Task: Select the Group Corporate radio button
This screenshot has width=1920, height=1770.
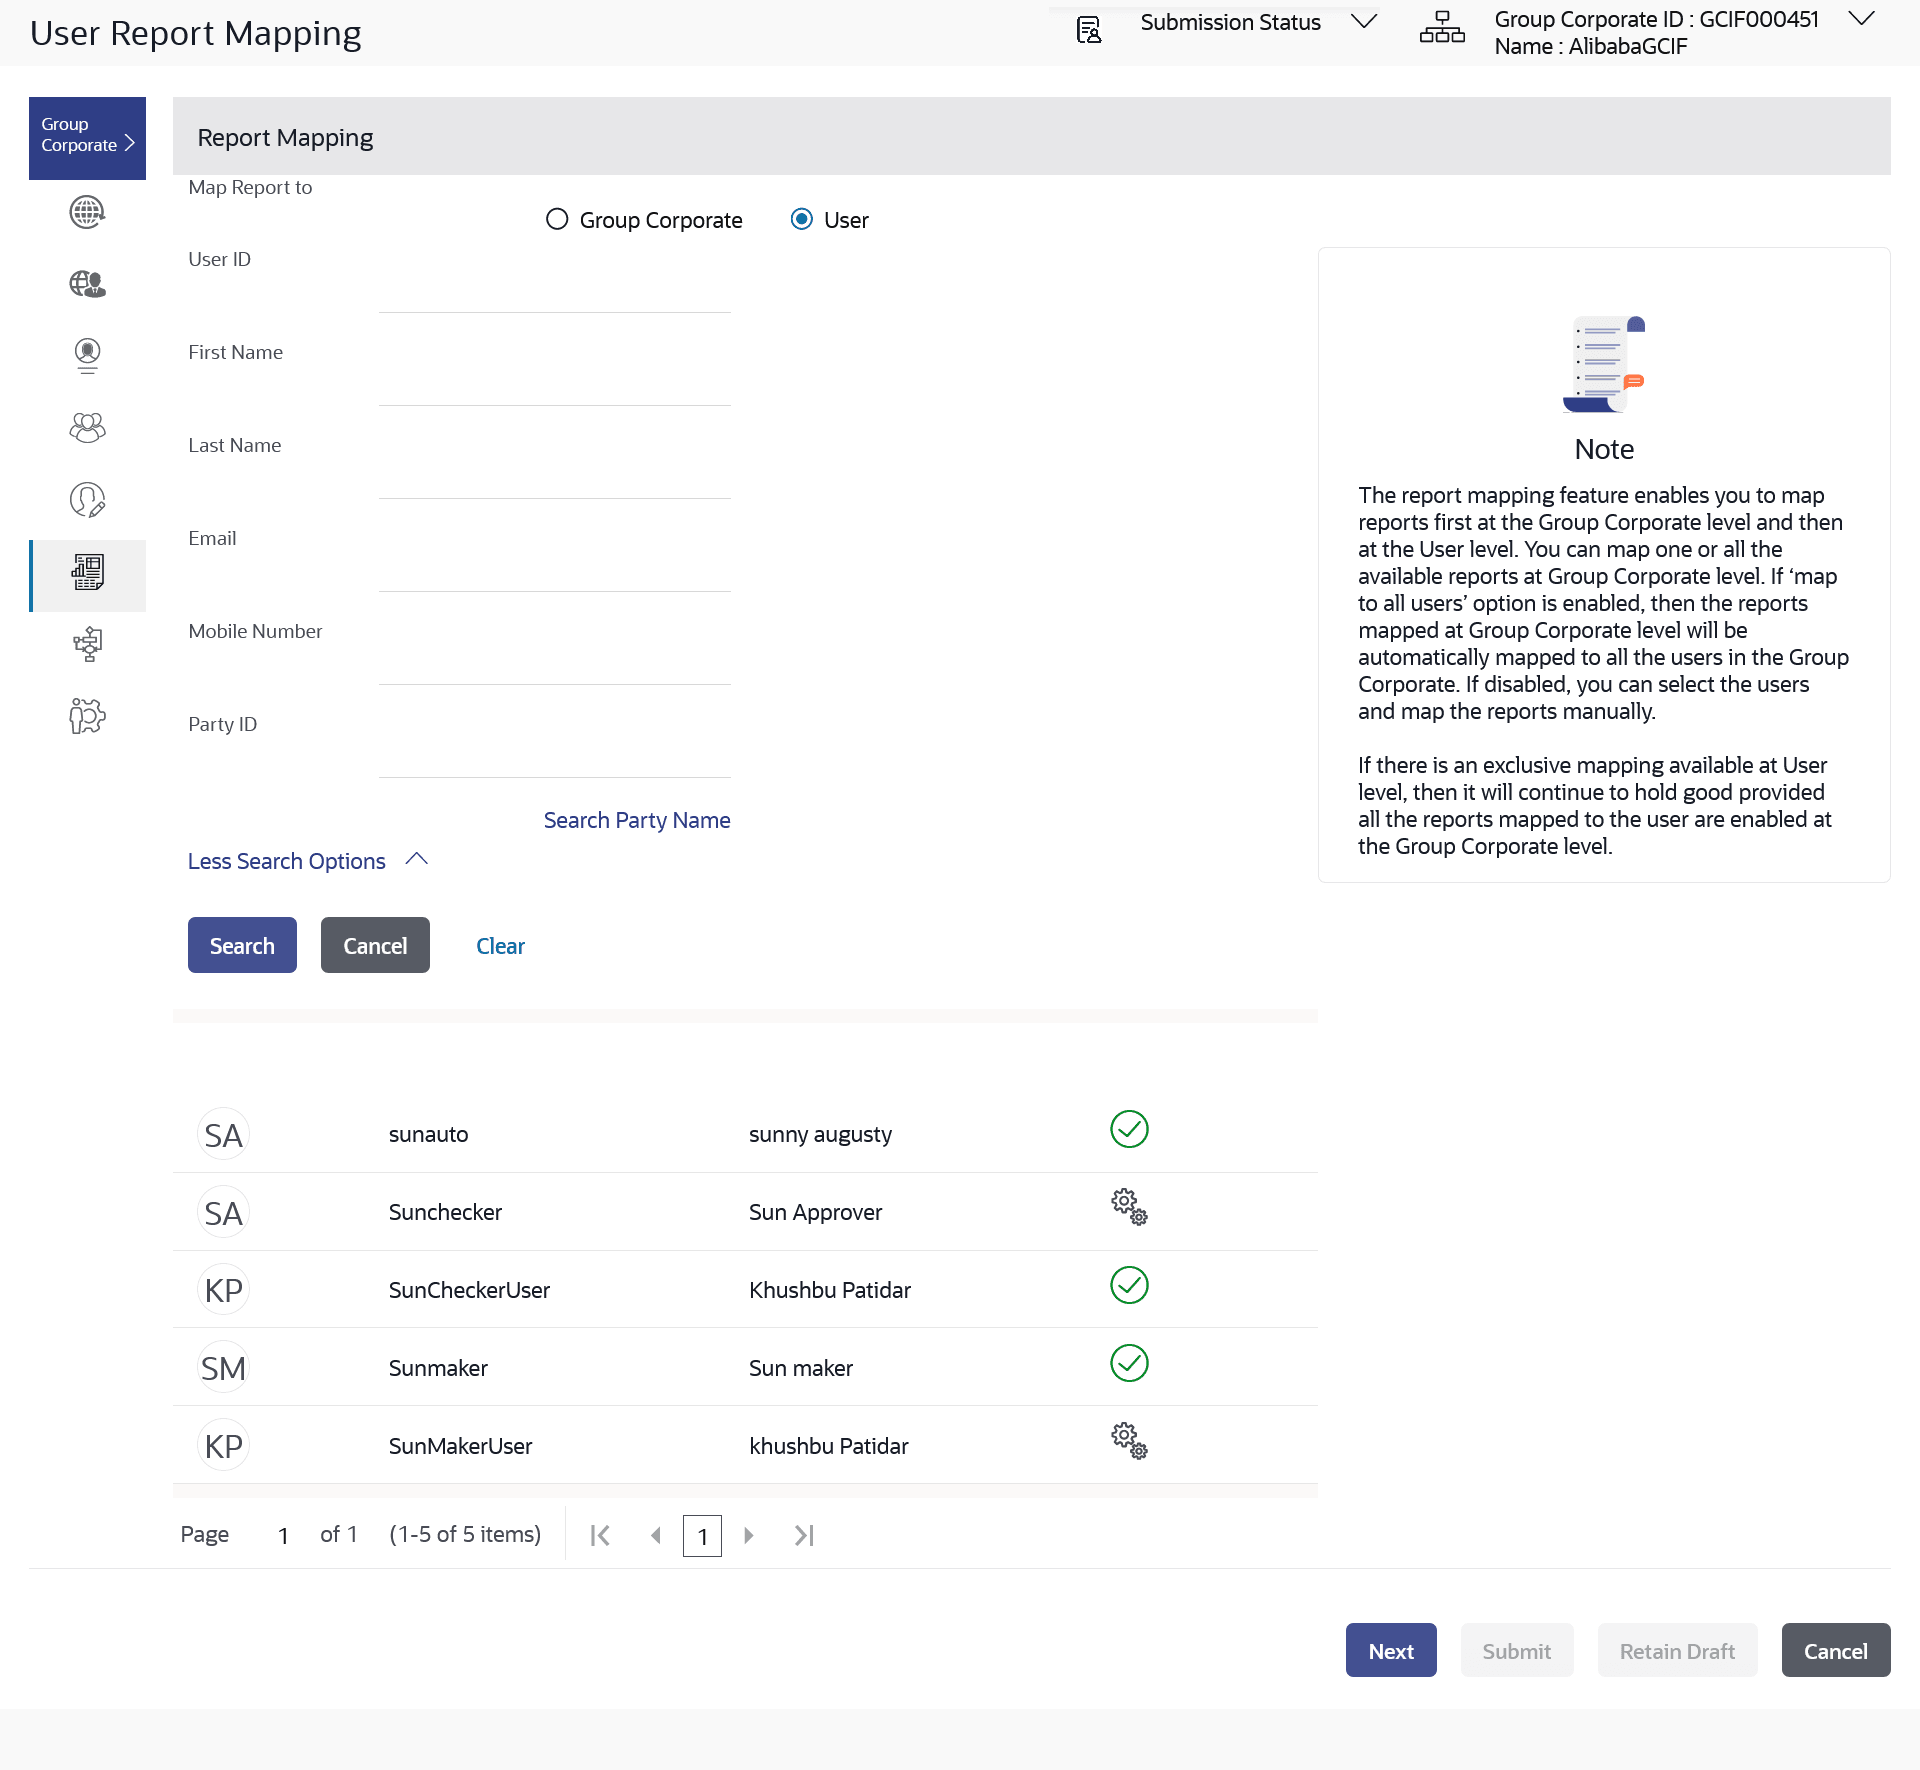Action: [557, 219]
